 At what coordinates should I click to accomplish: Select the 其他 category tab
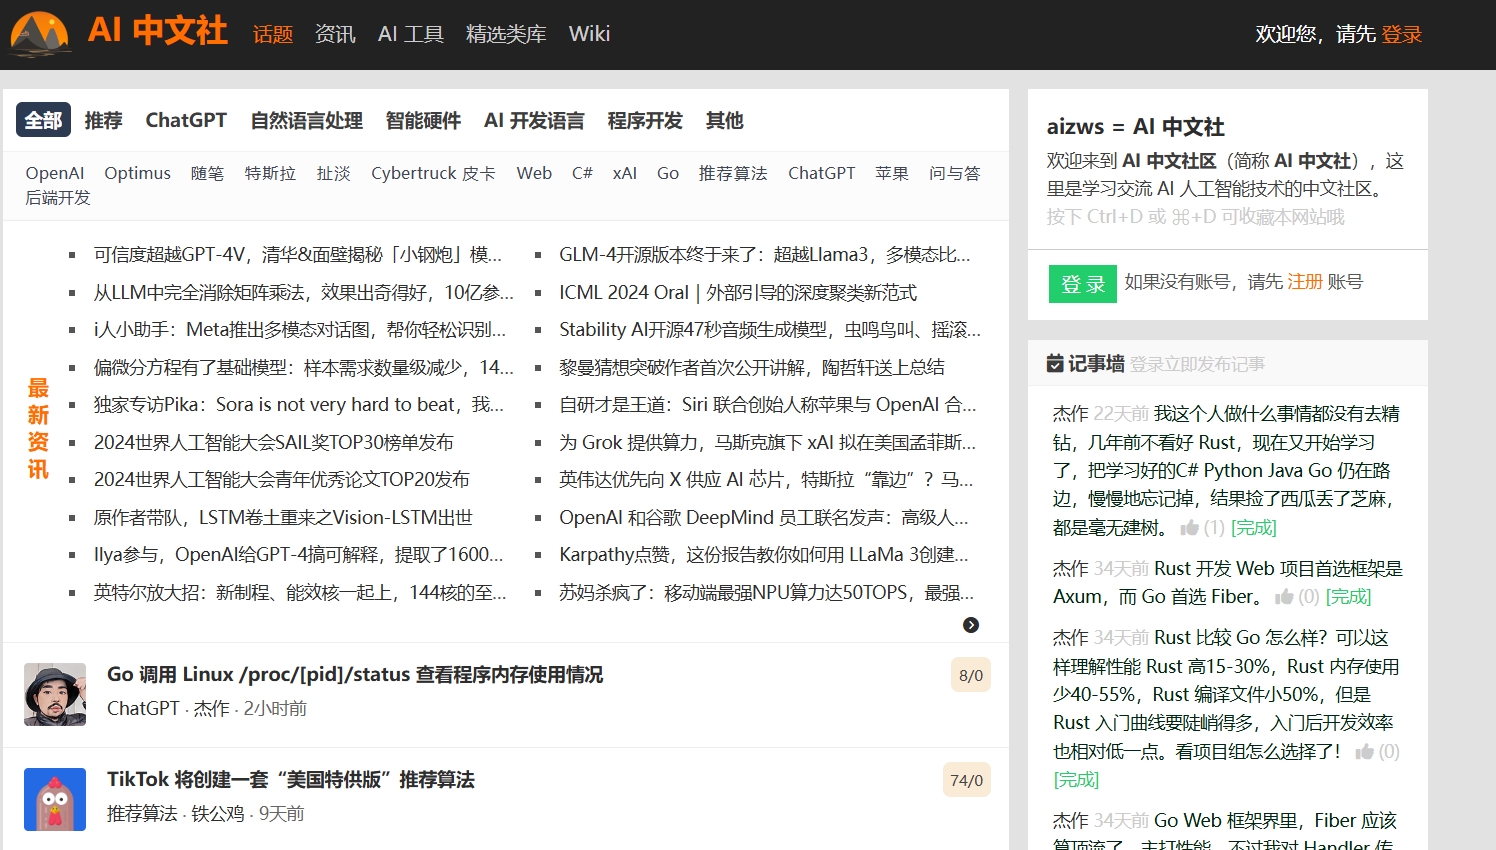click(725, 120)
